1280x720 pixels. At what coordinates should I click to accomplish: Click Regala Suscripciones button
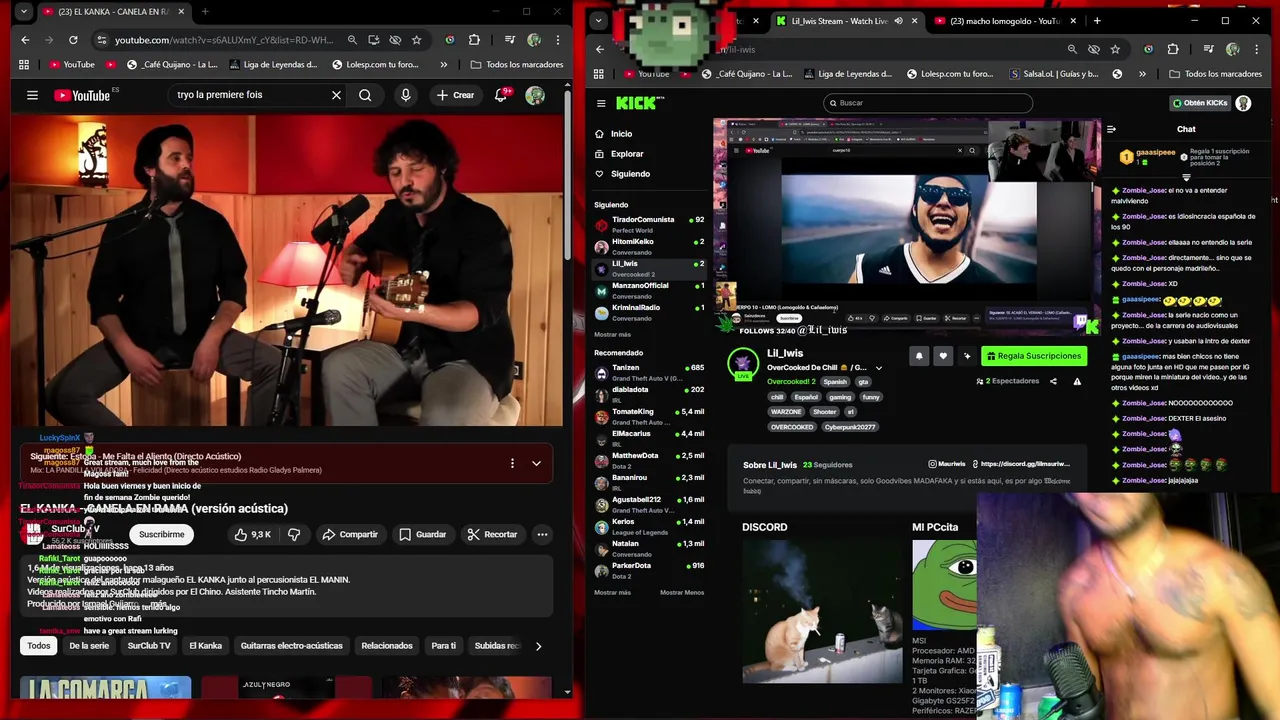1034,356
